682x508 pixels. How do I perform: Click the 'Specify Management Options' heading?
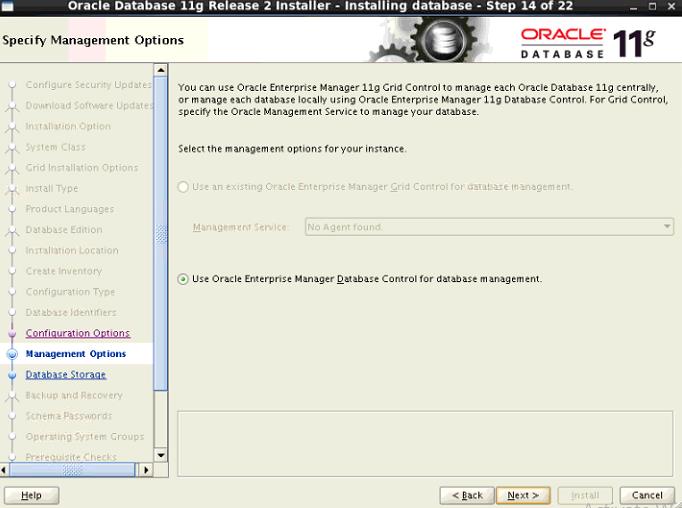pos(93,40)
